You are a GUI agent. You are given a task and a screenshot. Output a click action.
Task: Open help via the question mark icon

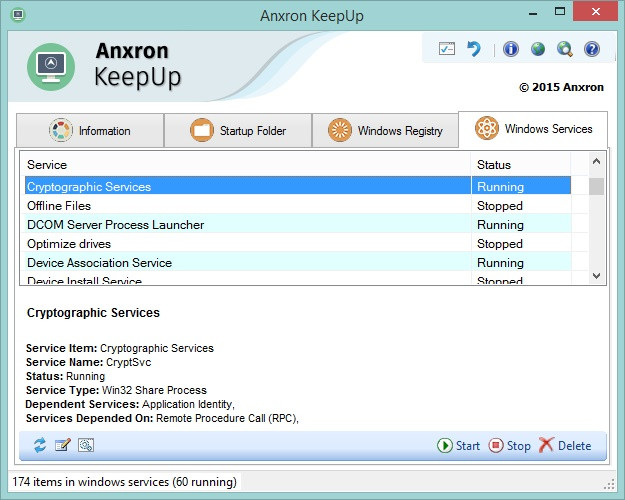click(592, 49)
